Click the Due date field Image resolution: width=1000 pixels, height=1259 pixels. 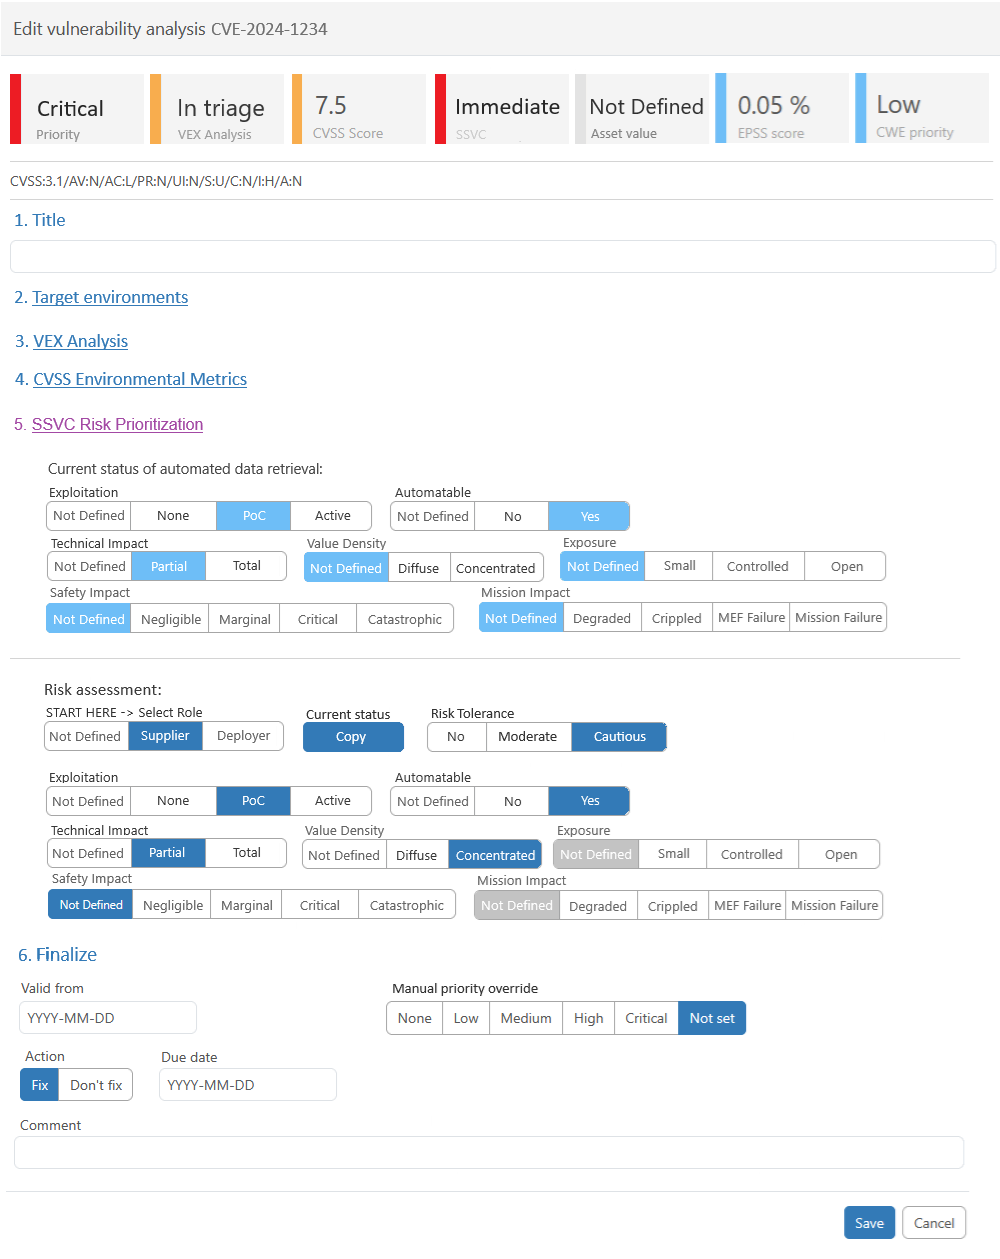click(x=248, y=1085)
